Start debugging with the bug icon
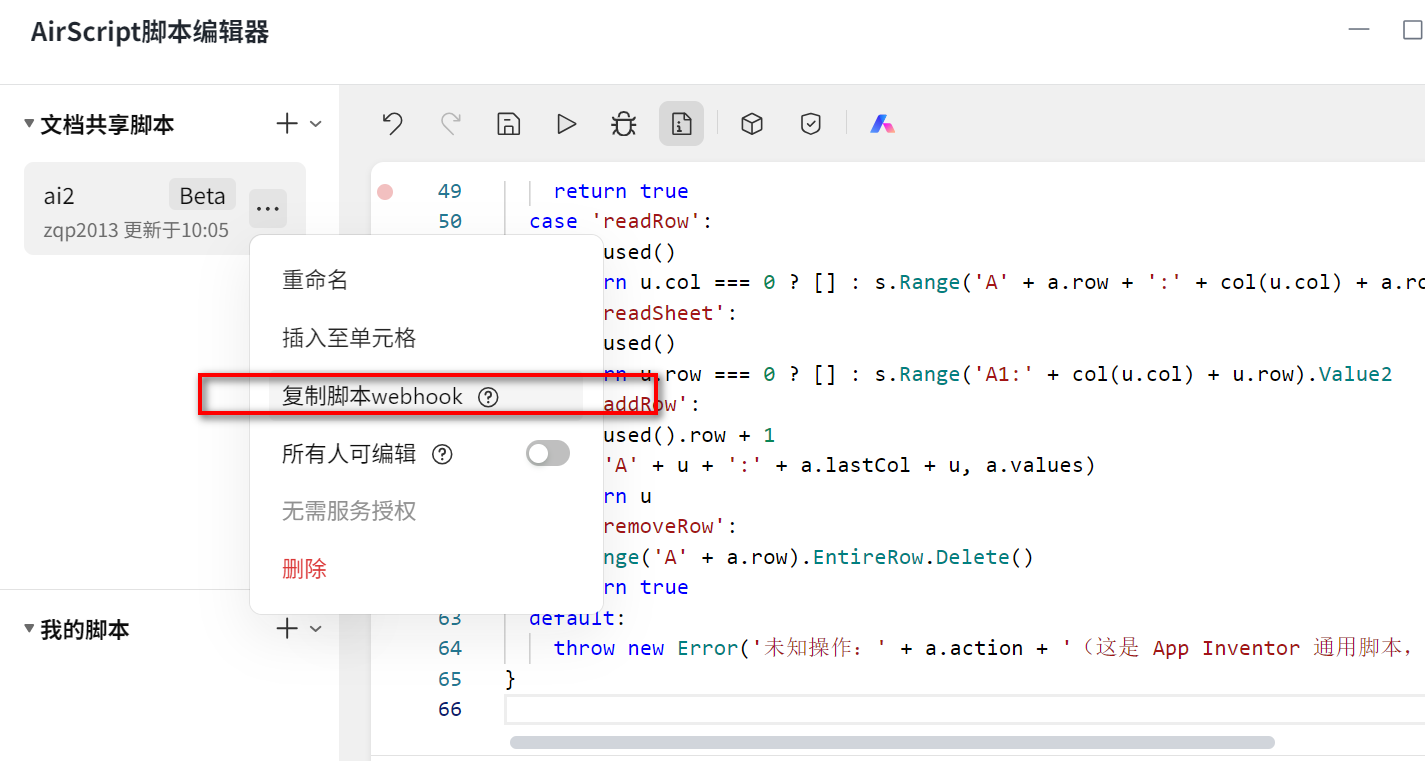Screen dimensions: 1425x761 point(624,124)
